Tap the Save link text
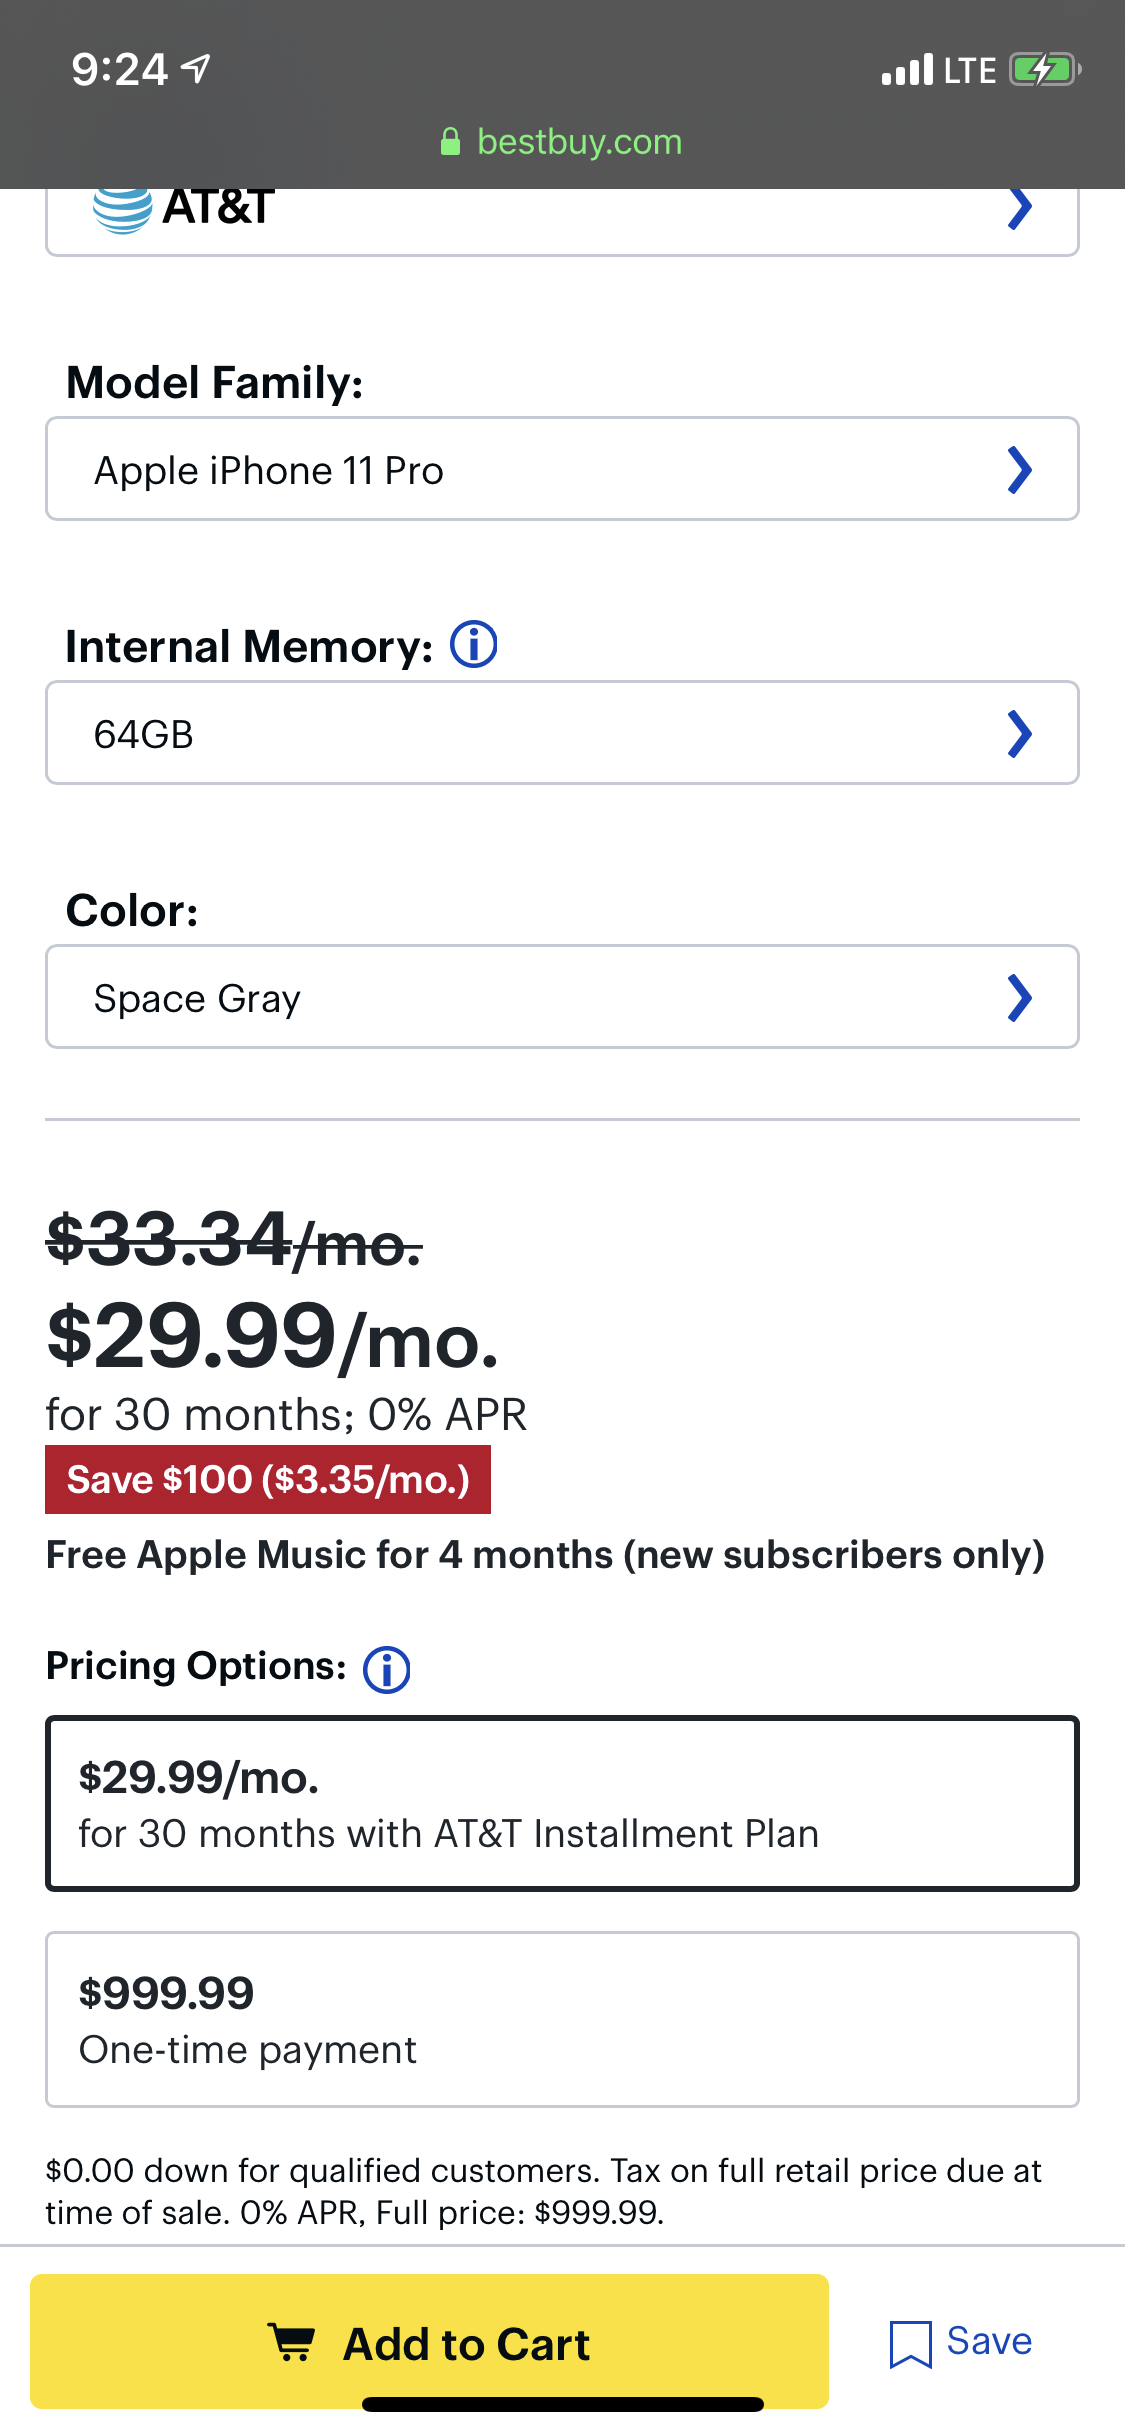The width and height of the screenshot is (1125, 2436). 989,2341
